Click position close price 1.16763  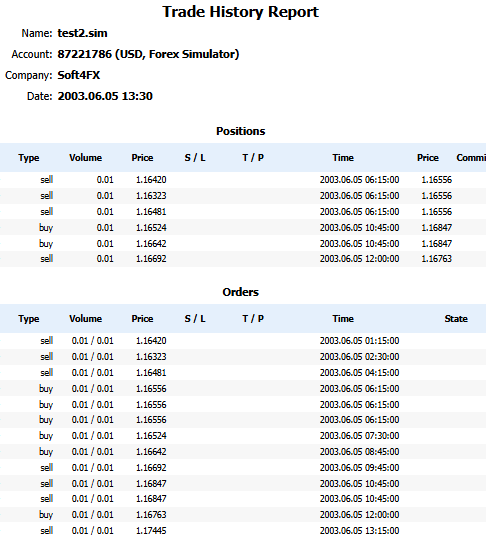(437, 259)
